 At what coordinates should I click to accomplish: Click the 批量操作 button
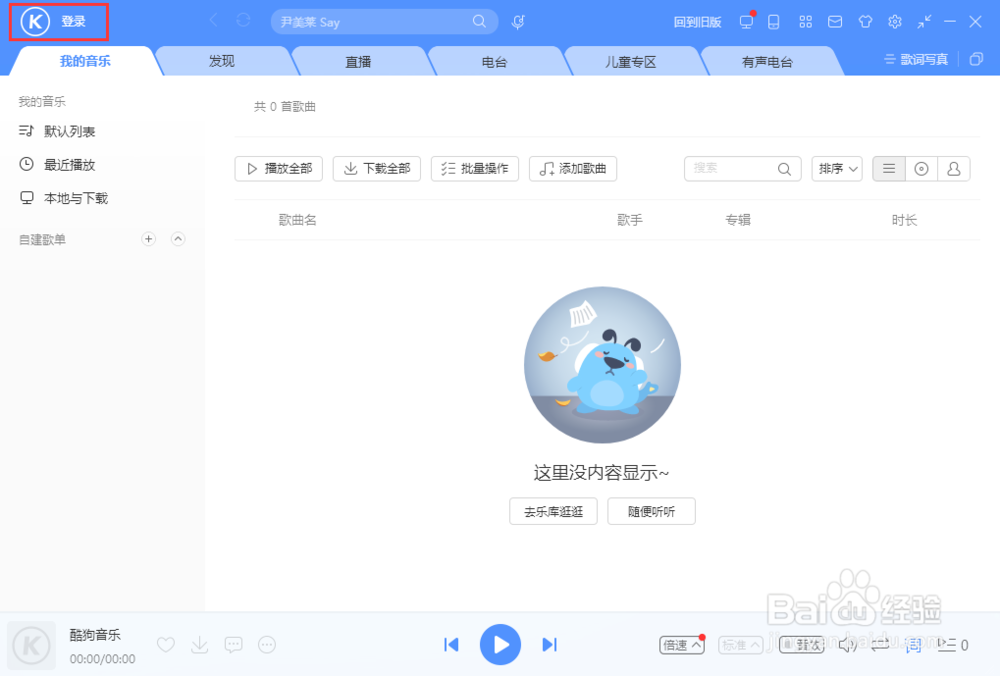[475, 169]
